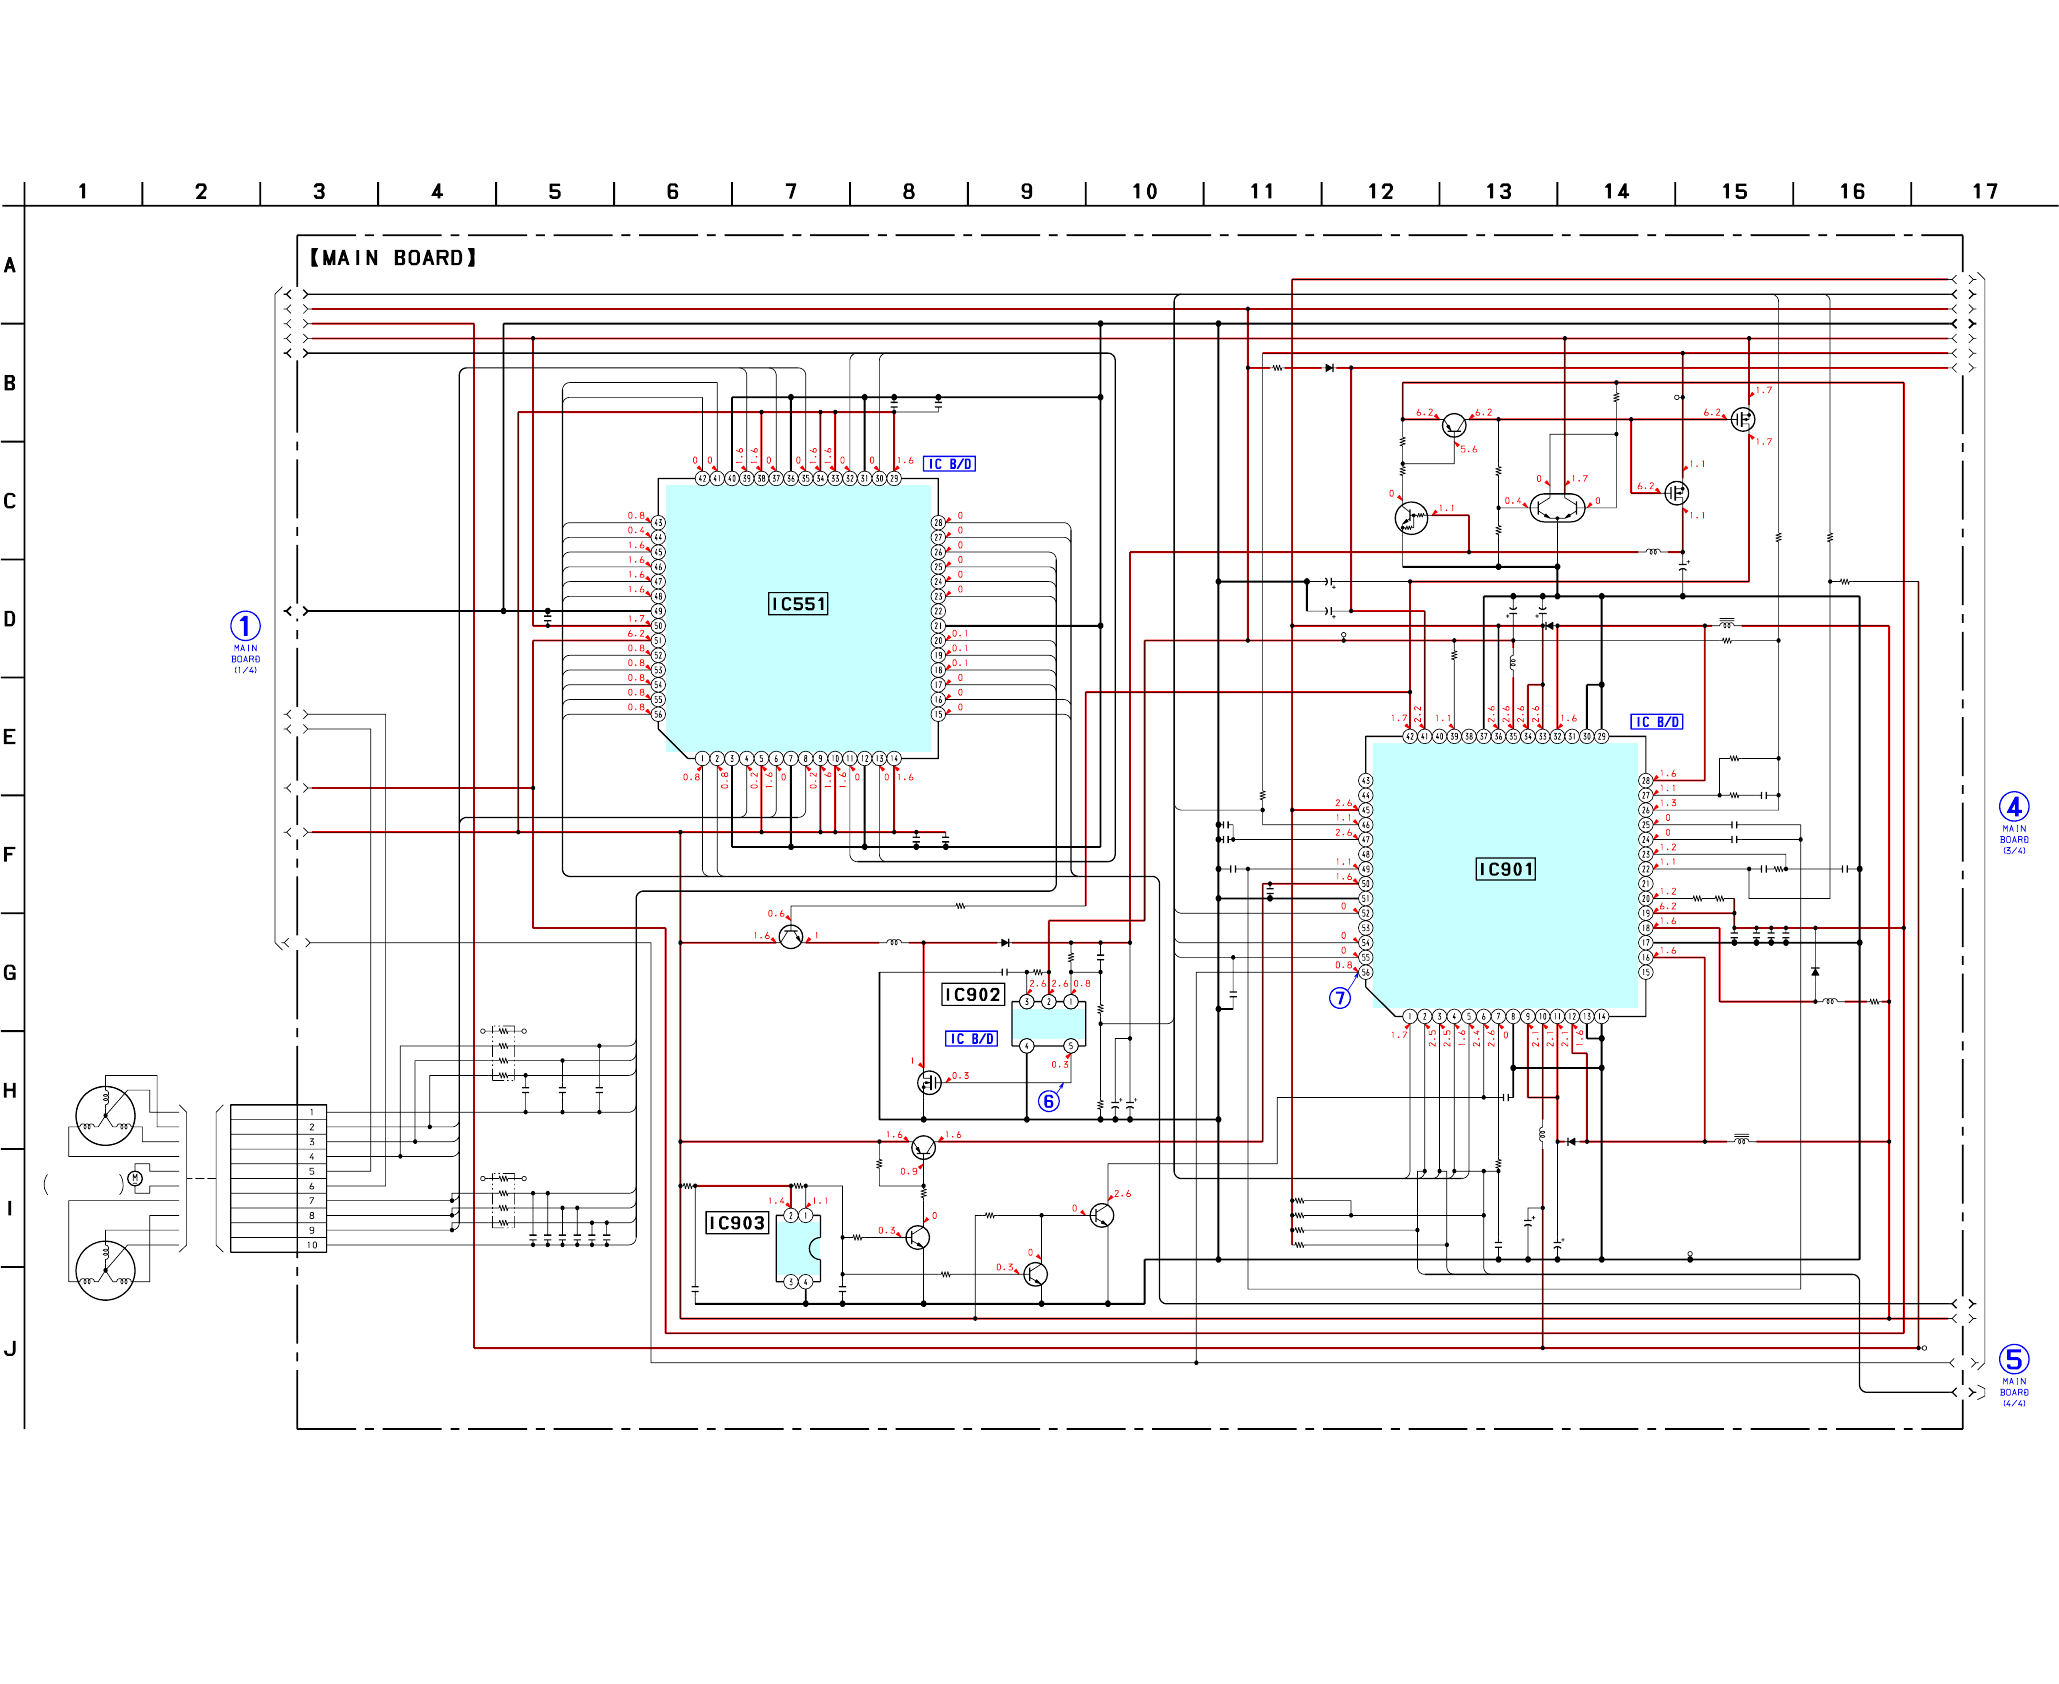The image size is (2059, 1684).
Task: Click the circled 7 waveform marker near IC901
Action: 1340,998
